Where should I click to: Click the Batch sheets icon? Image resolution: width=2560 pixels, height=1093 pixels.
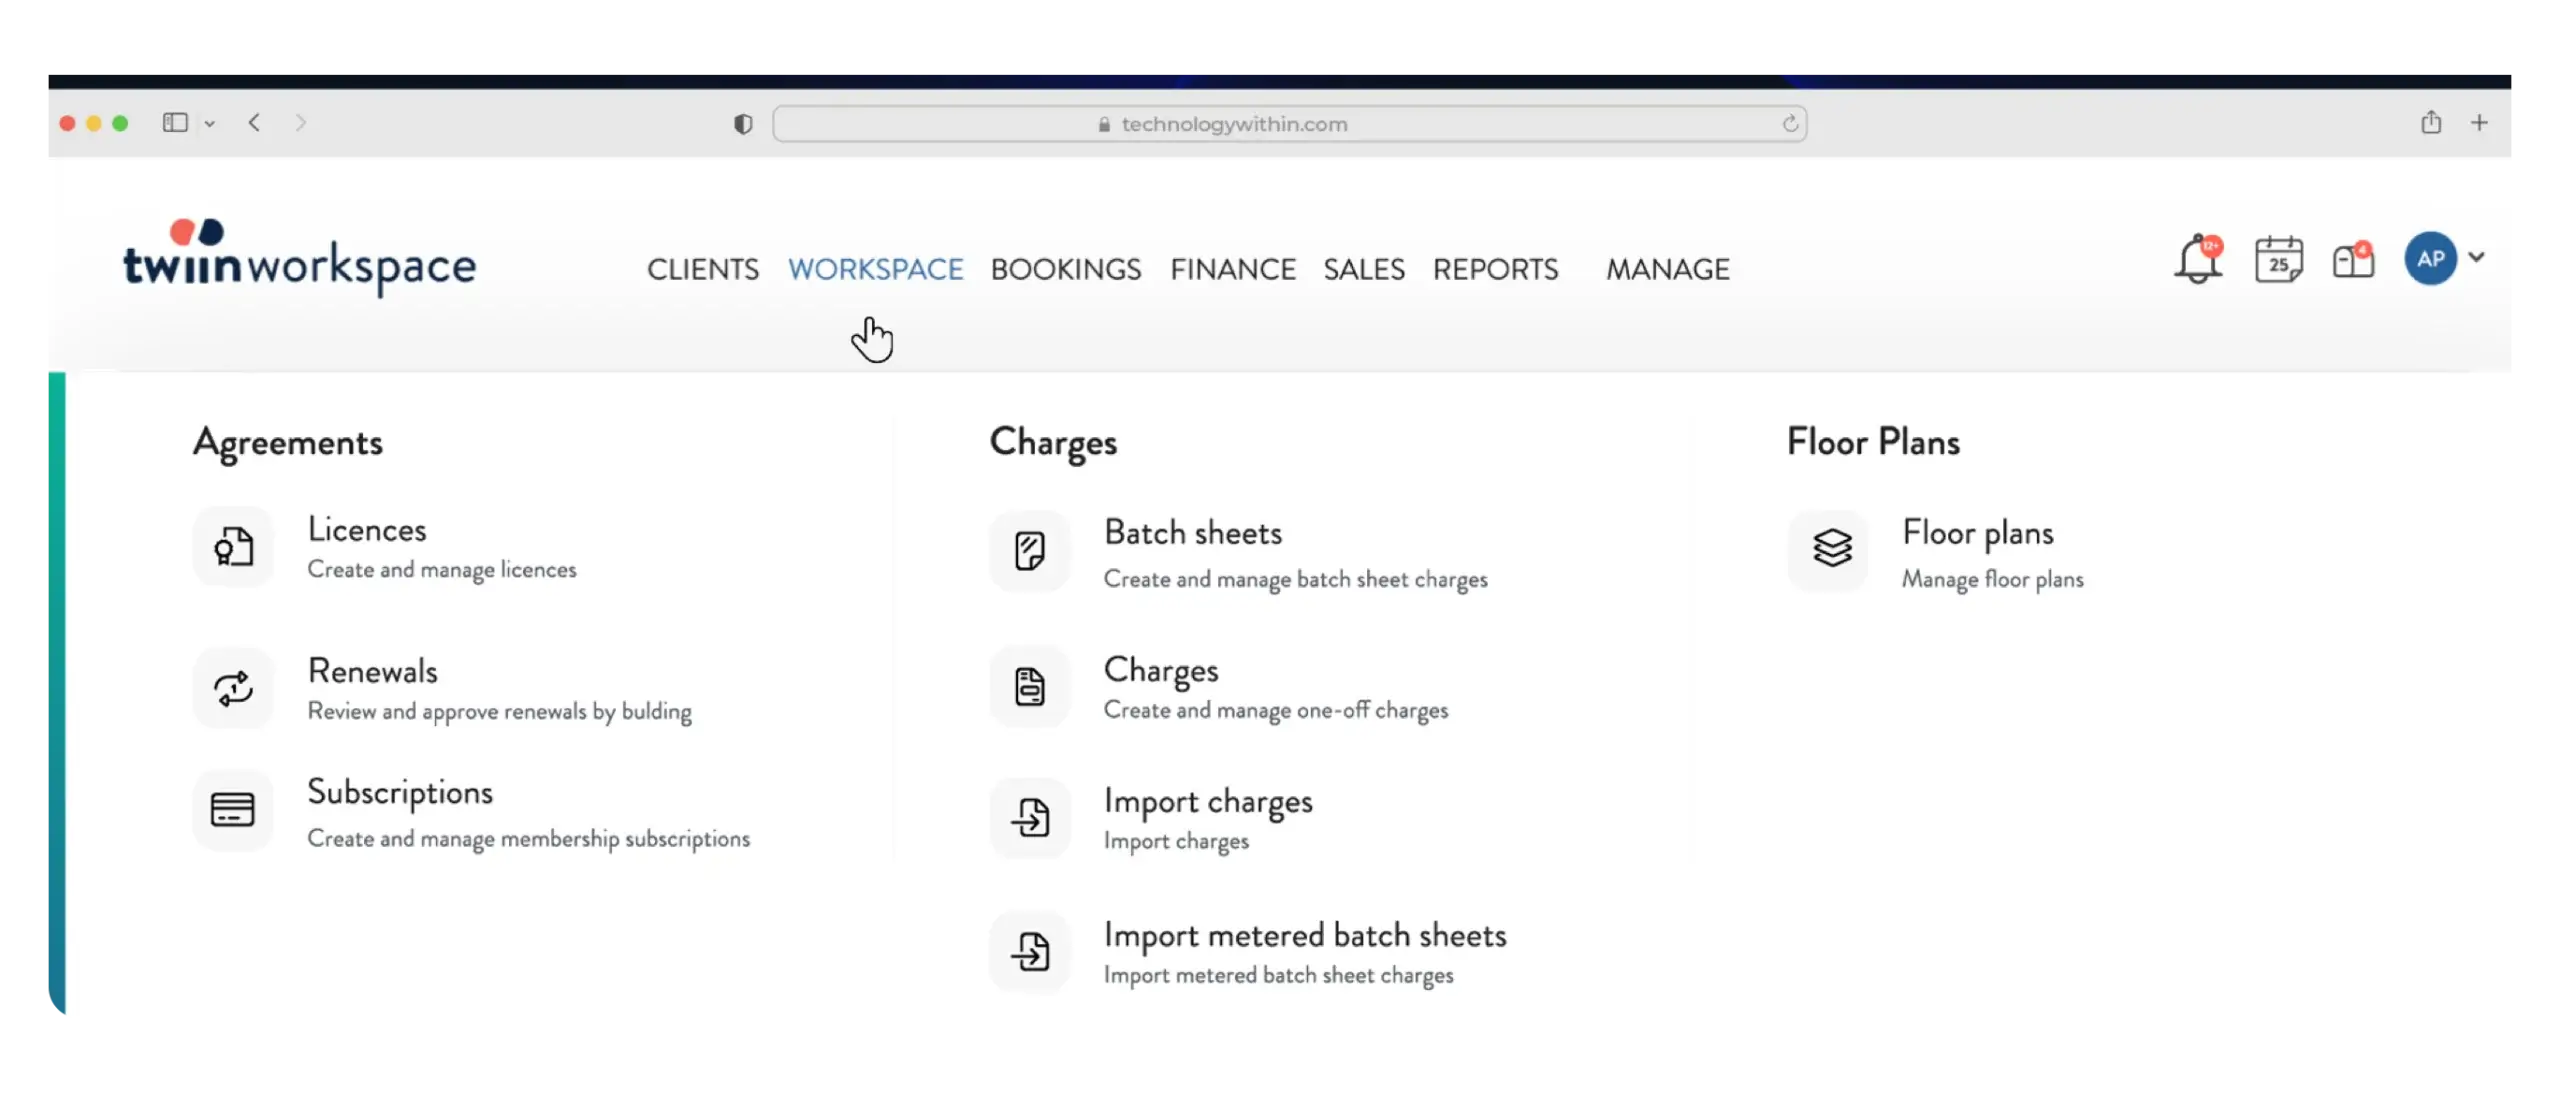click(1030, 551)
